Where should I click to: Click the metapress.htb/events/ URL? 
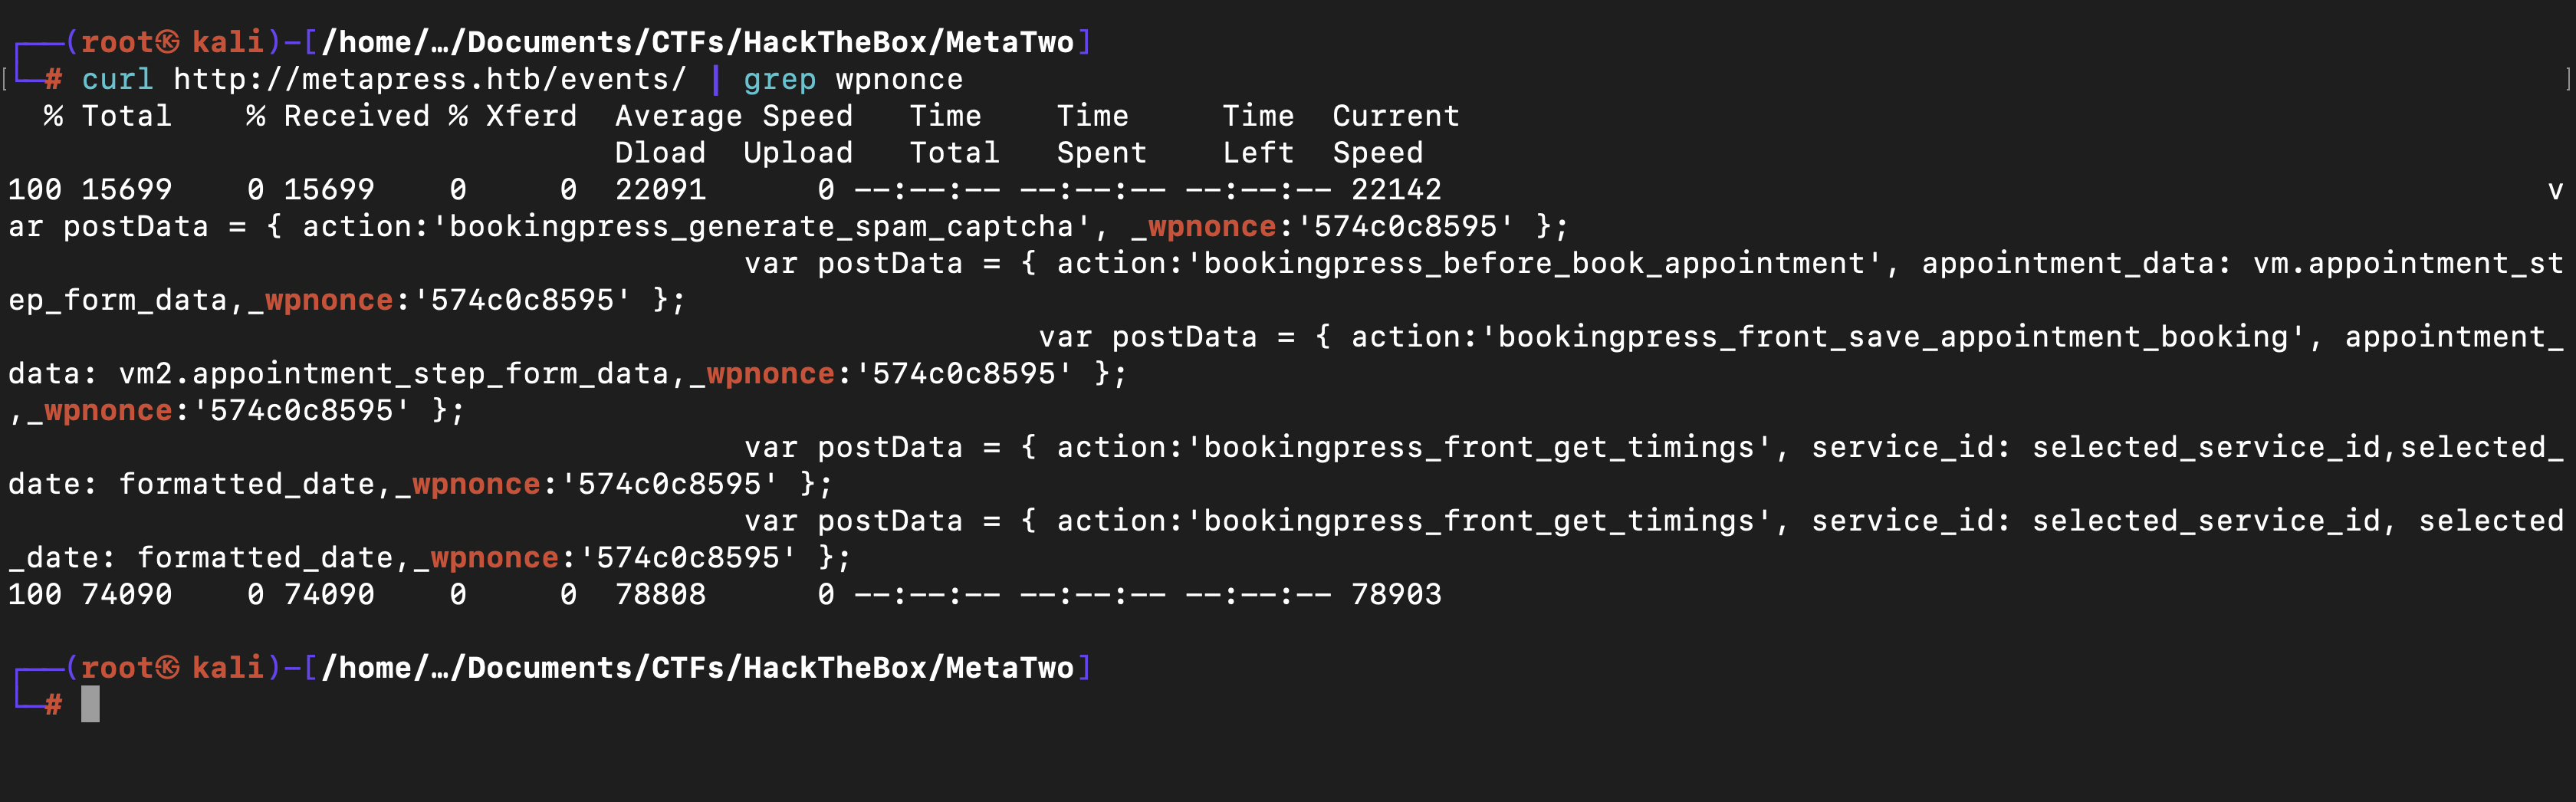pyautogui.click(x=430, y=79)
